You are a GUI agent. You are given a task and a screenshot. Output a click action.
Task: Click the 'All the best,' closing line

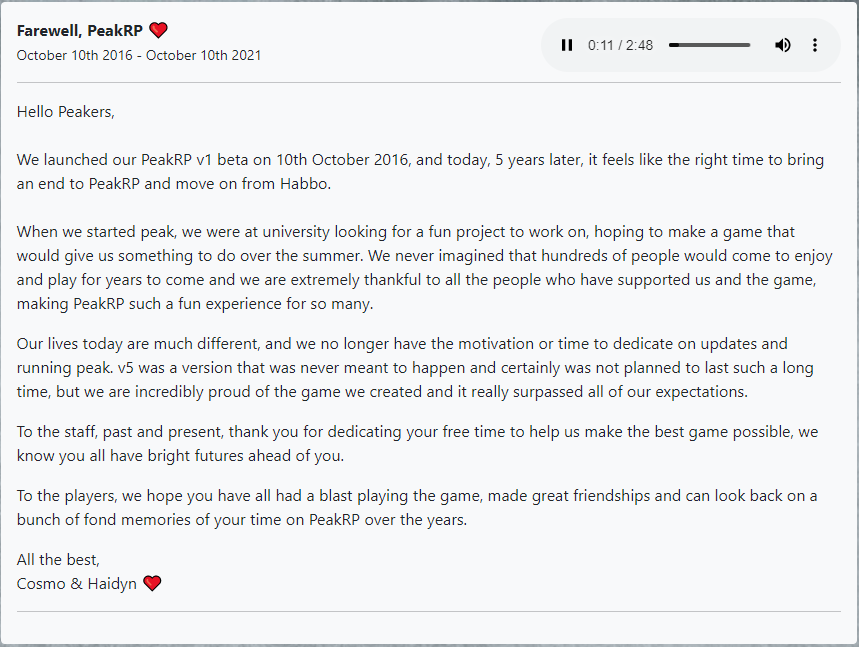coord(58,560)
